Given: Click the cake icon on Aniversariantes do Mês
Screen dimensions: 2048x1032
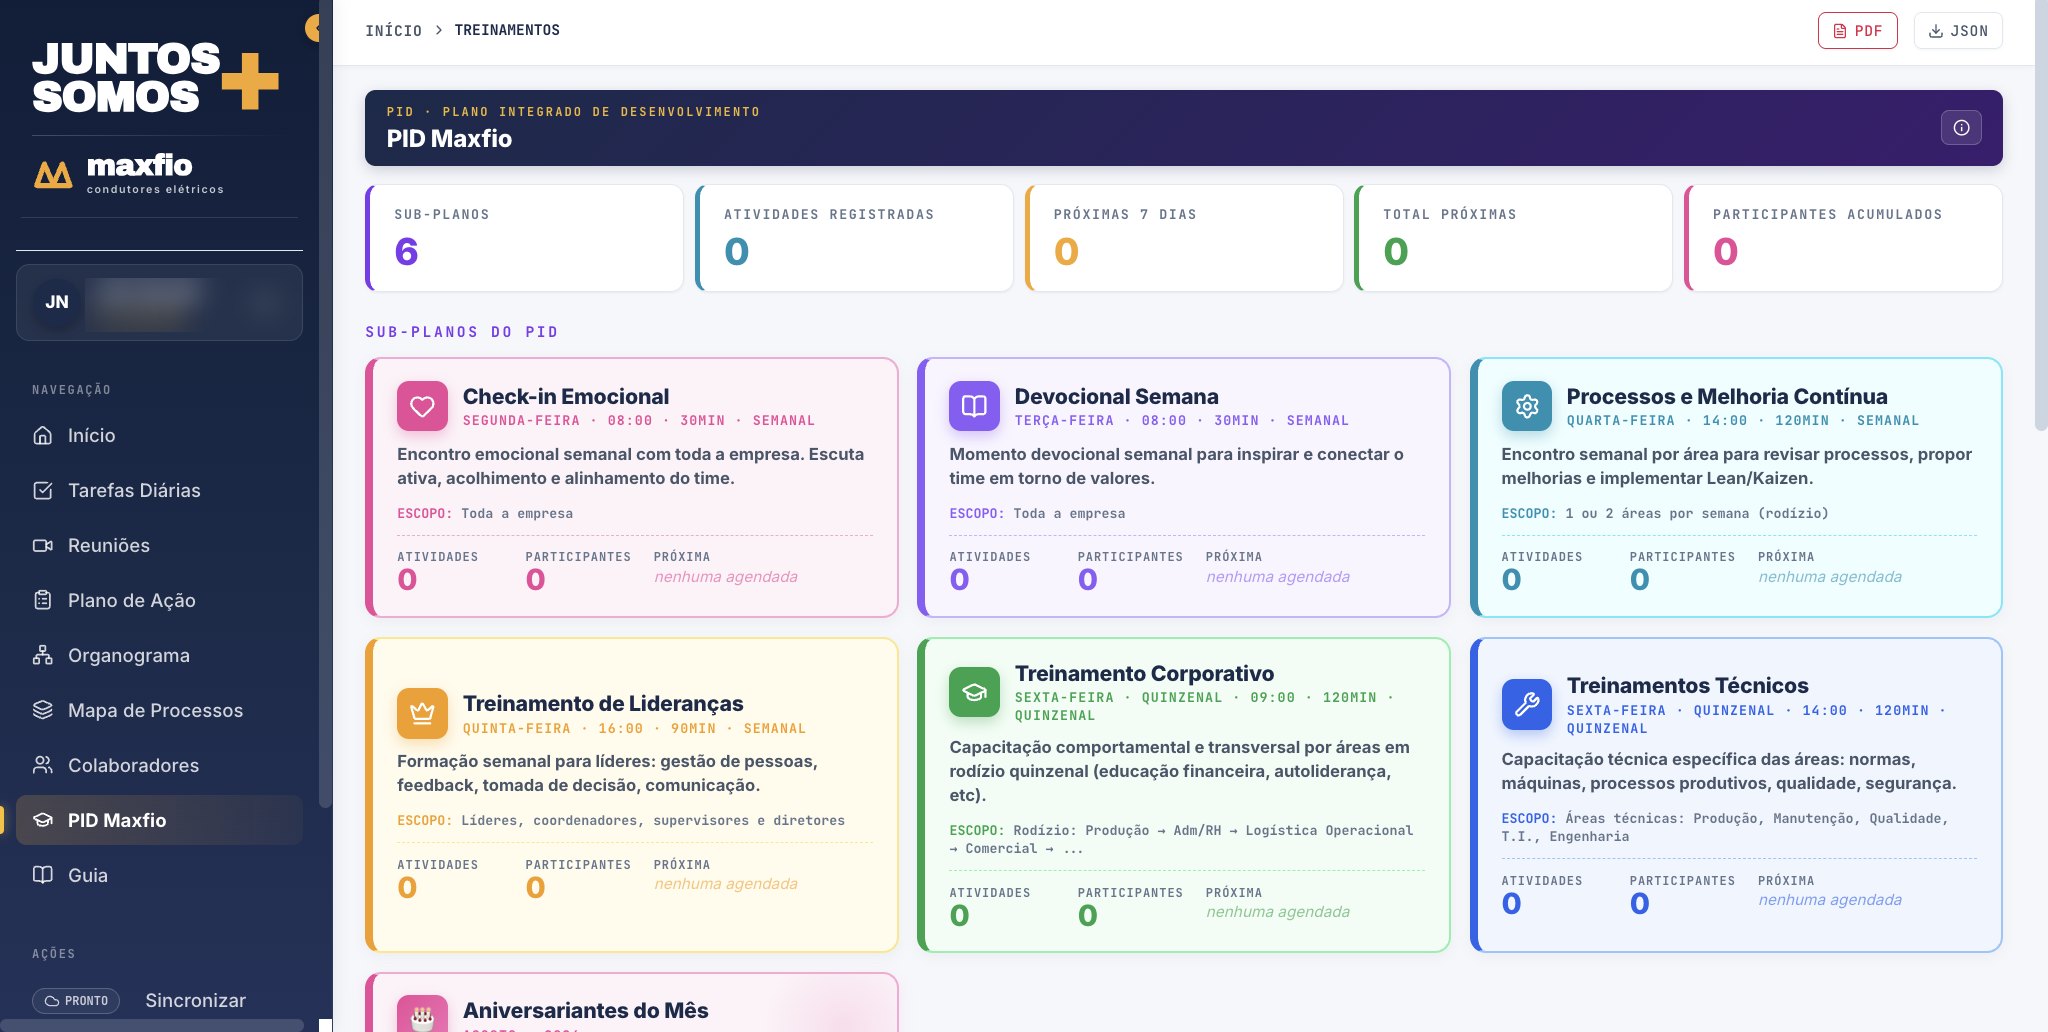Looking at the screenshot, I should (x=422, y=1015).
